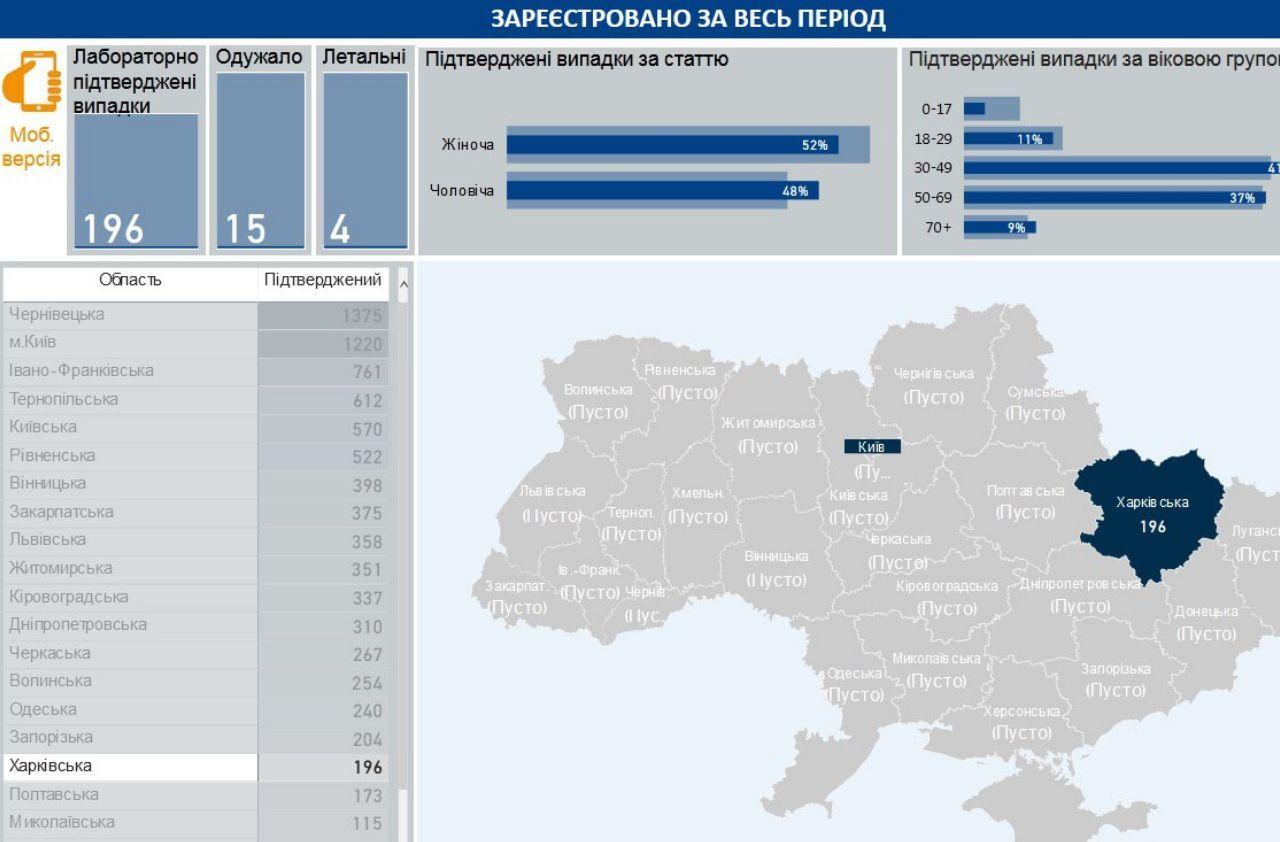
Task: Click the male 48% bar
Action: 662,190
